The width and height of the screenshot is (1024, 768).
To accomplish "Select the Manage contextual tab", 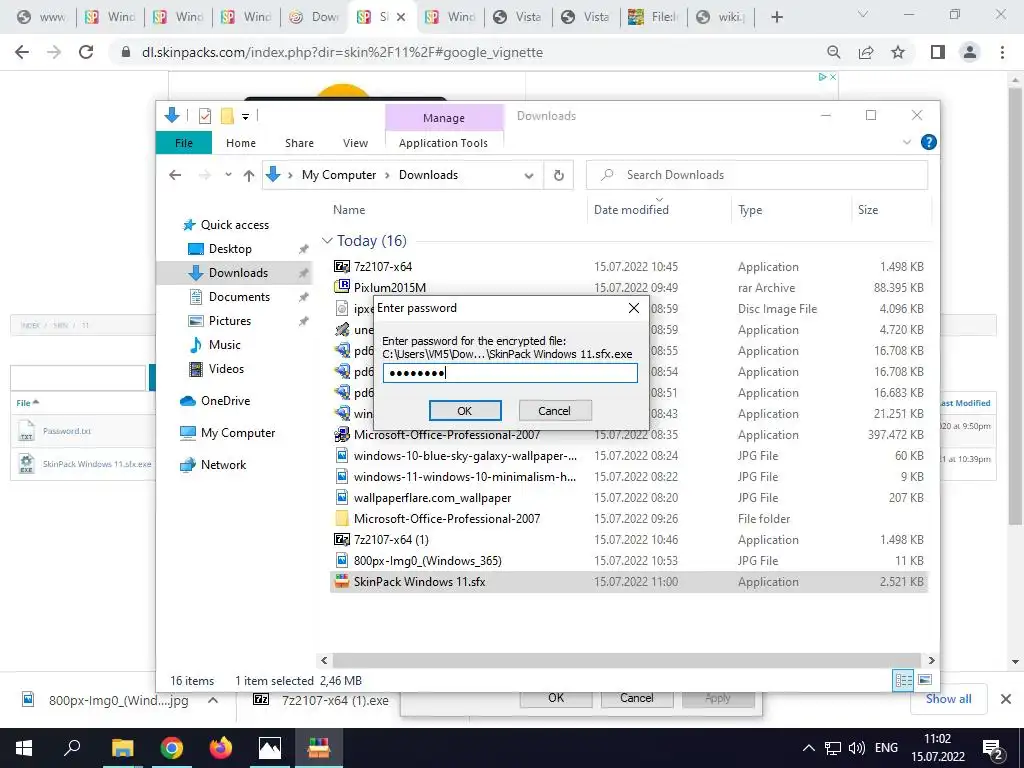I will pyautogui.click(x=444, y=118).
